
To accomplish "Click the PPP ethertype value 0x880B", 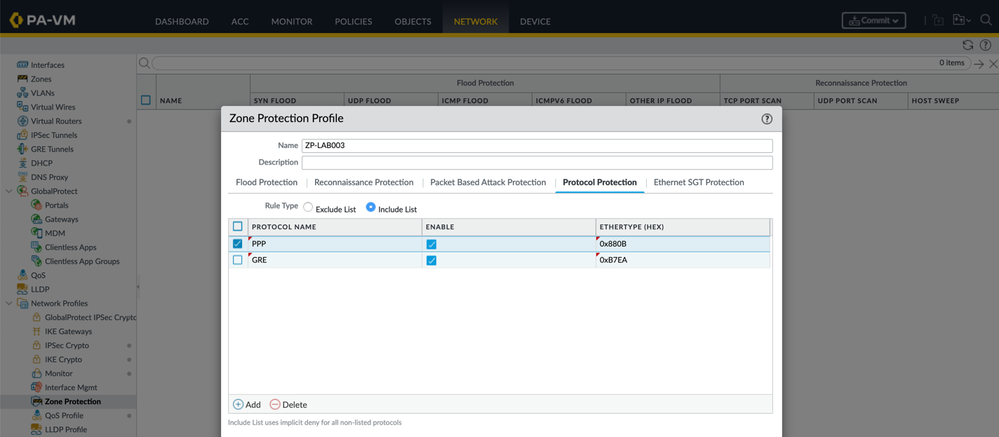I will tap(613, 243).
